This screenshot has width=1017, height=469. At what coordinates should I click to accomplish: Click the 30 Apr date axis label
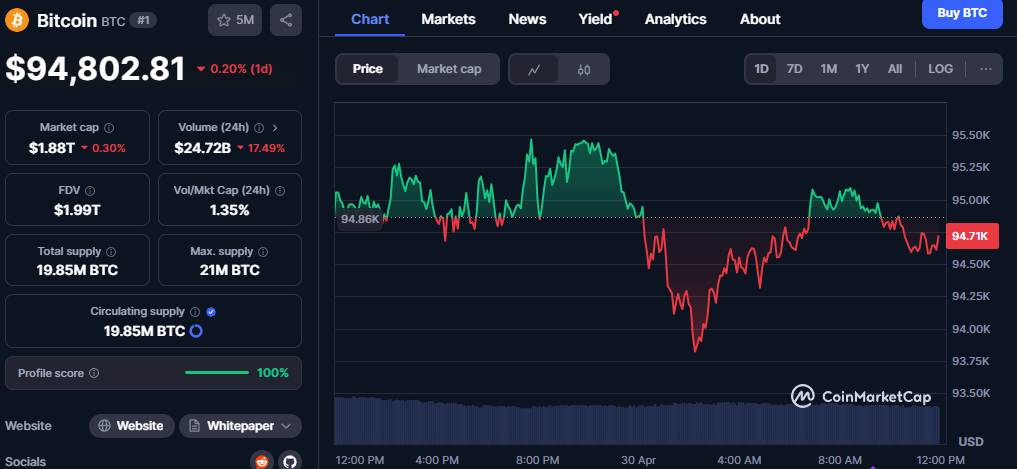[640, 460]
